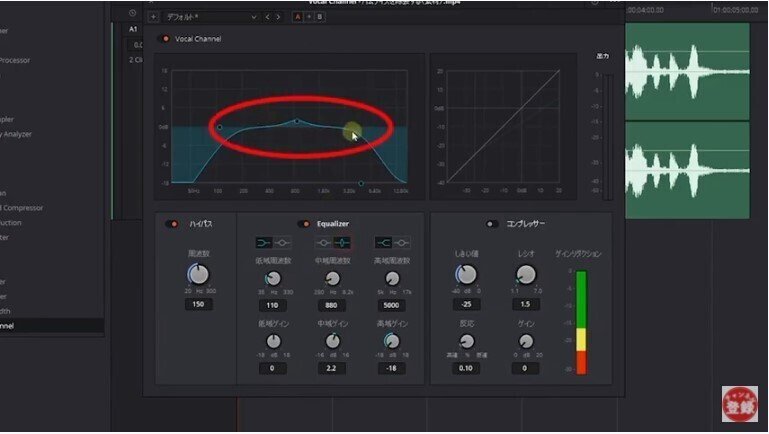Click the Equalizer section heading text
Image resolution: width=769 pixels, height=434 pixels.
click(333, 224)
